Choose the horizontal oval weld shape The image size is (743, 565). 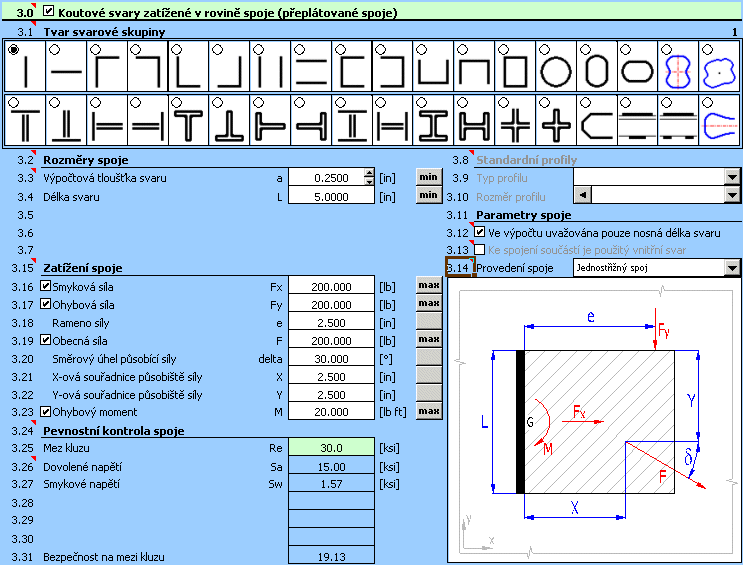pos(625,49)
